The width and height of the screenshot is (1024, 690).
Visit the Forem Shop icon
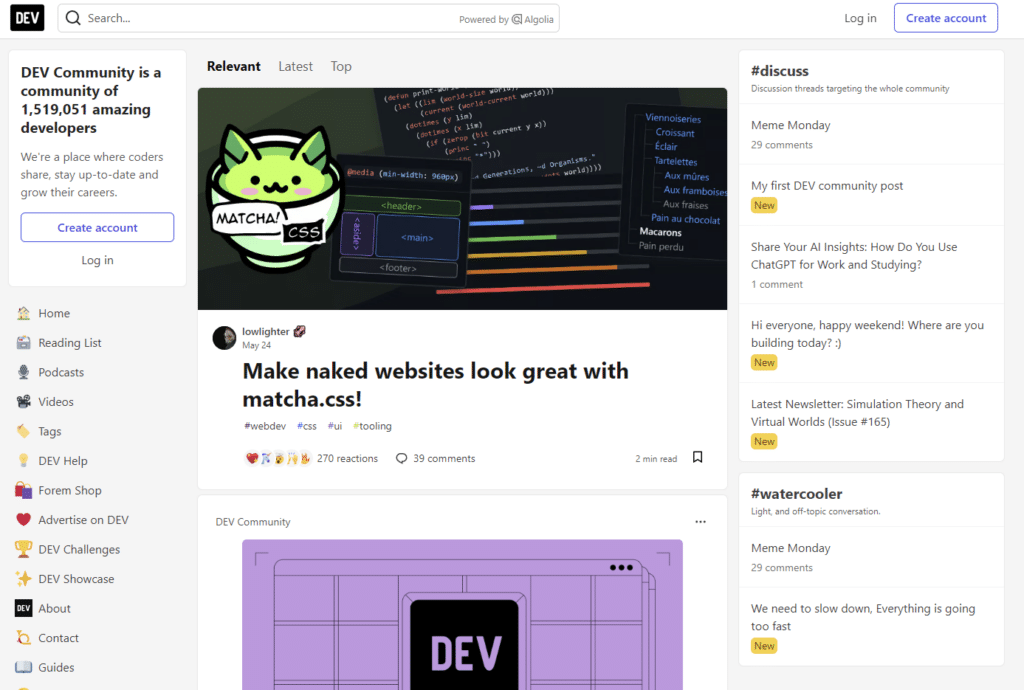[x=22, y=489]
